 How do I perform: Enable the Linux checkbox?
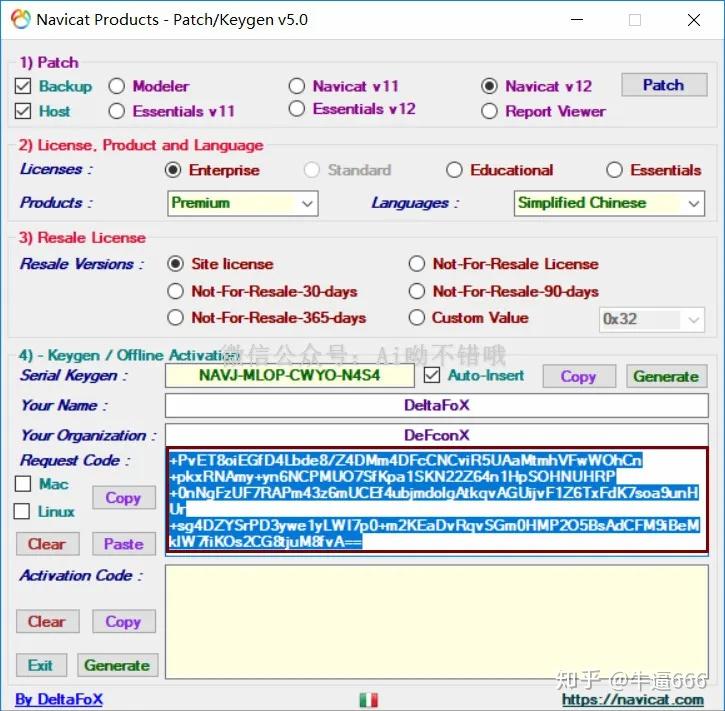(22, 511)
